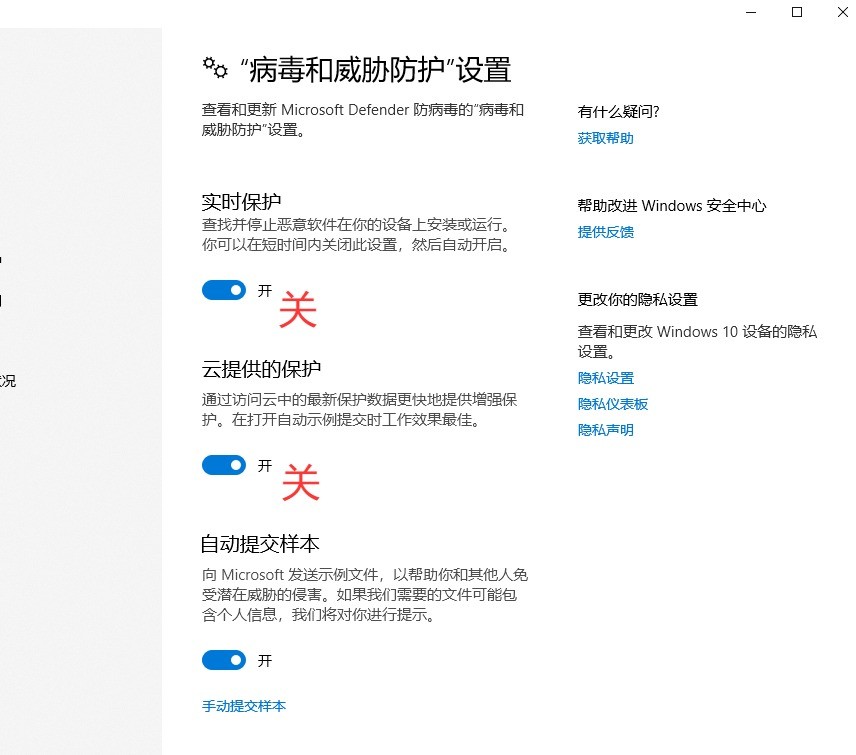
Task: Click the 提供反馈 link
Action: tap(605, 232)
